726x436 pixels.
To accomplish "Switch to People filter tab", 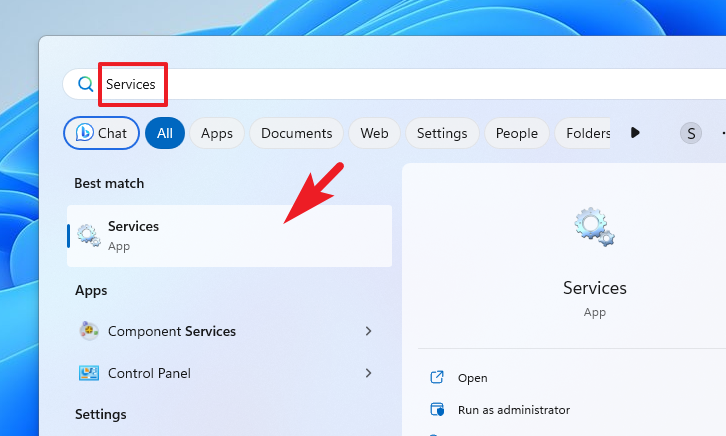I will (517, 133).
